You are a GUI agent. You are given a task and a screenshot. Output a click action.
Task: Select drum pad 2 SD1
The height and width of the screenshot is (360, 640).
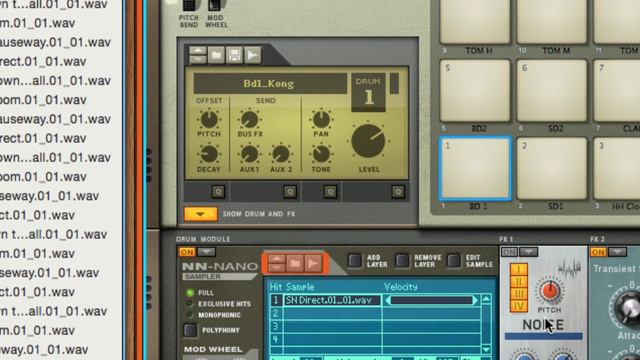pos(551,169)
